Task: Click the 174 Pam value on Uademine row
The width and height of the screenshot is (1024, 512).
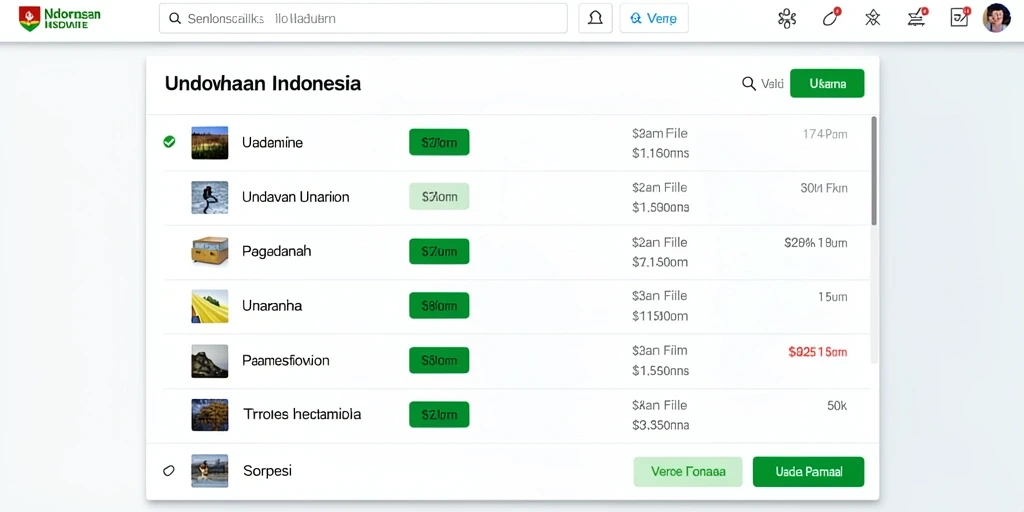Action: pyautogui.click(x=825, y=135)
